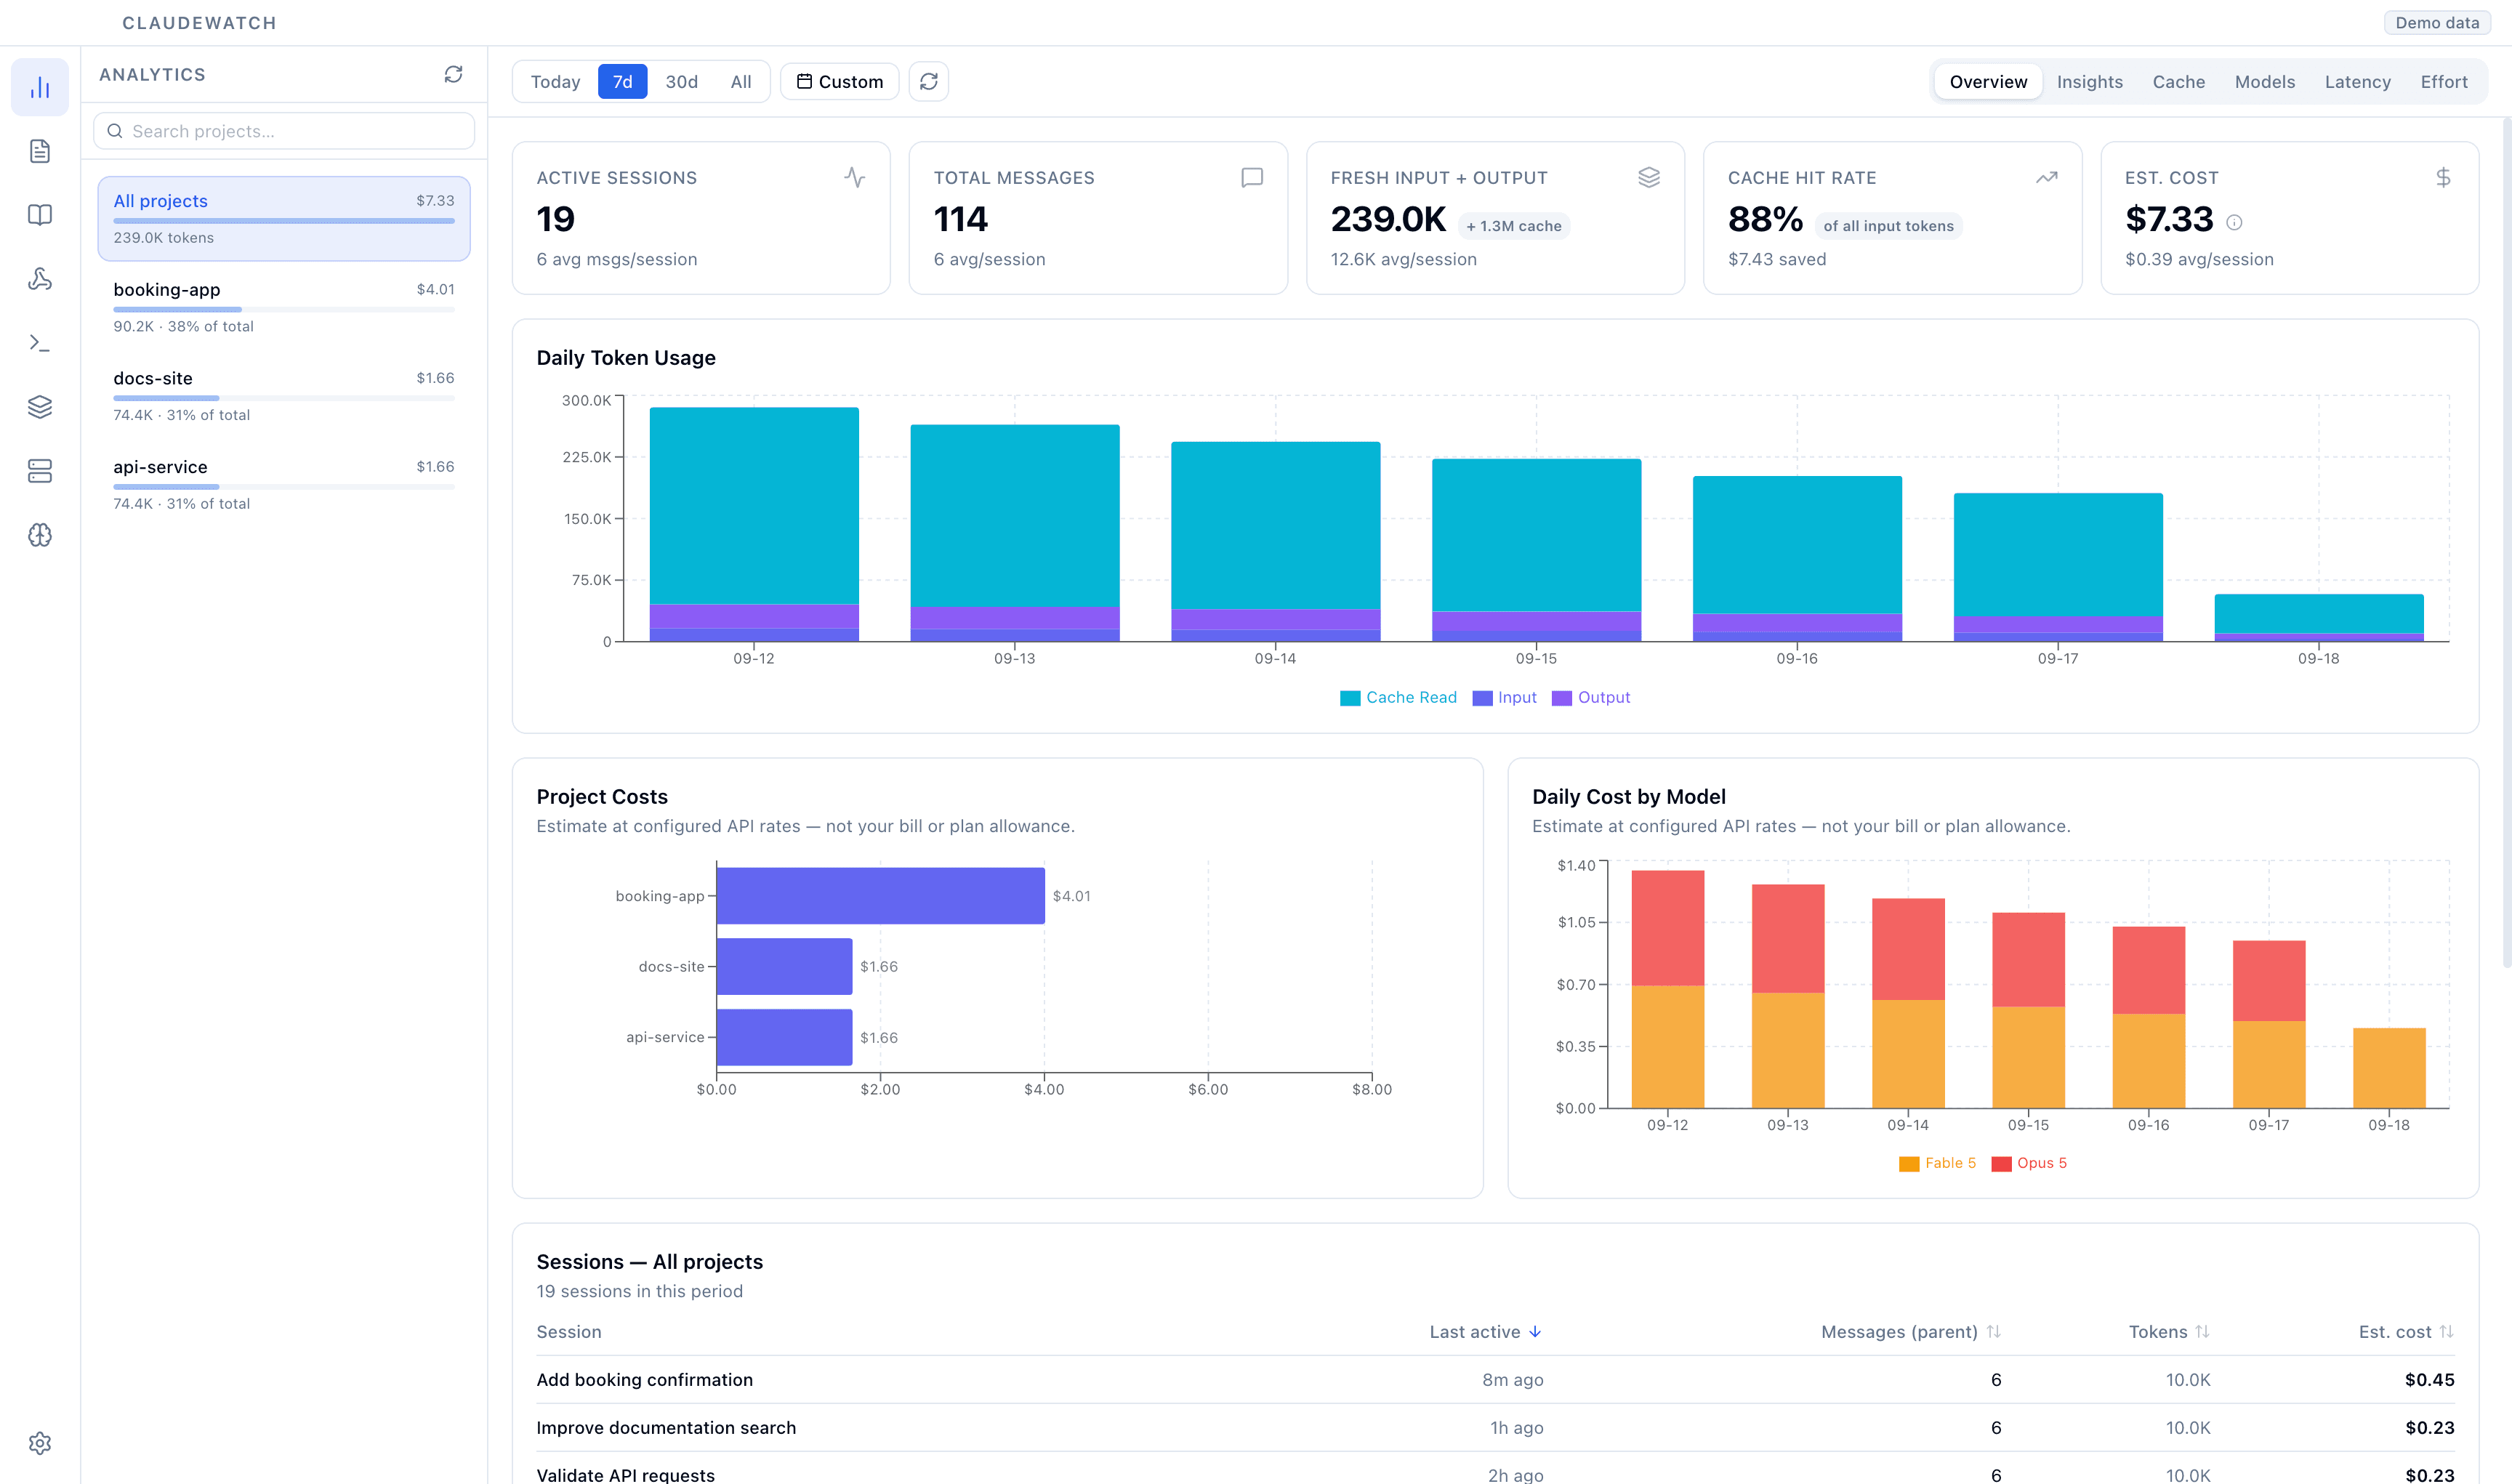Open the open-book sidebar icon
The width and height of the screenshot is (2512, 1484).
tap(40, 215)
